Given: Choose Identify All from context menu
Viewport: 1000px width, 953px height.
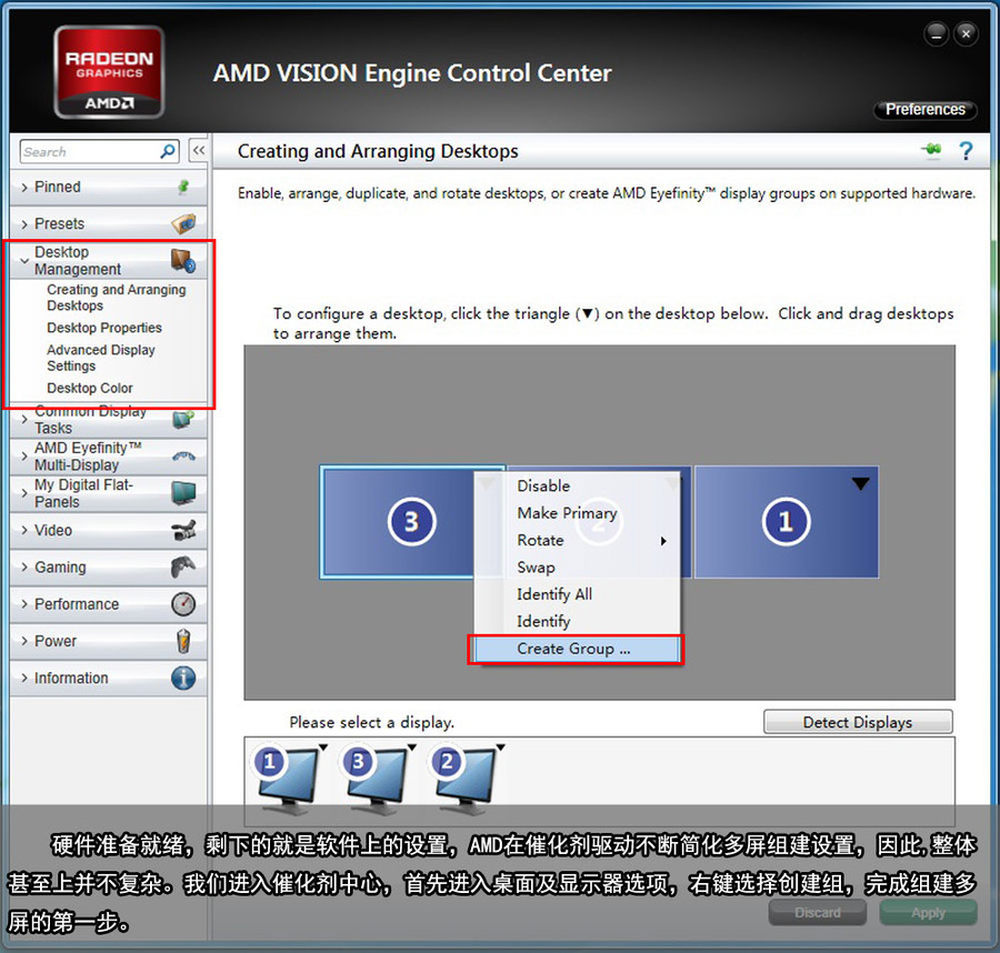Looking at the screenshot, I should click(x=578, y=595).
